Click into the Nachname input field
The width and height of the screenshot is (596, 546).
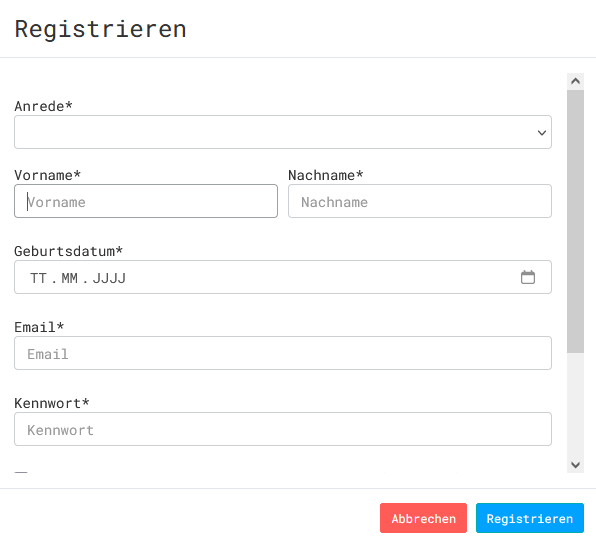pyautogui.click(x=420, y=201)
